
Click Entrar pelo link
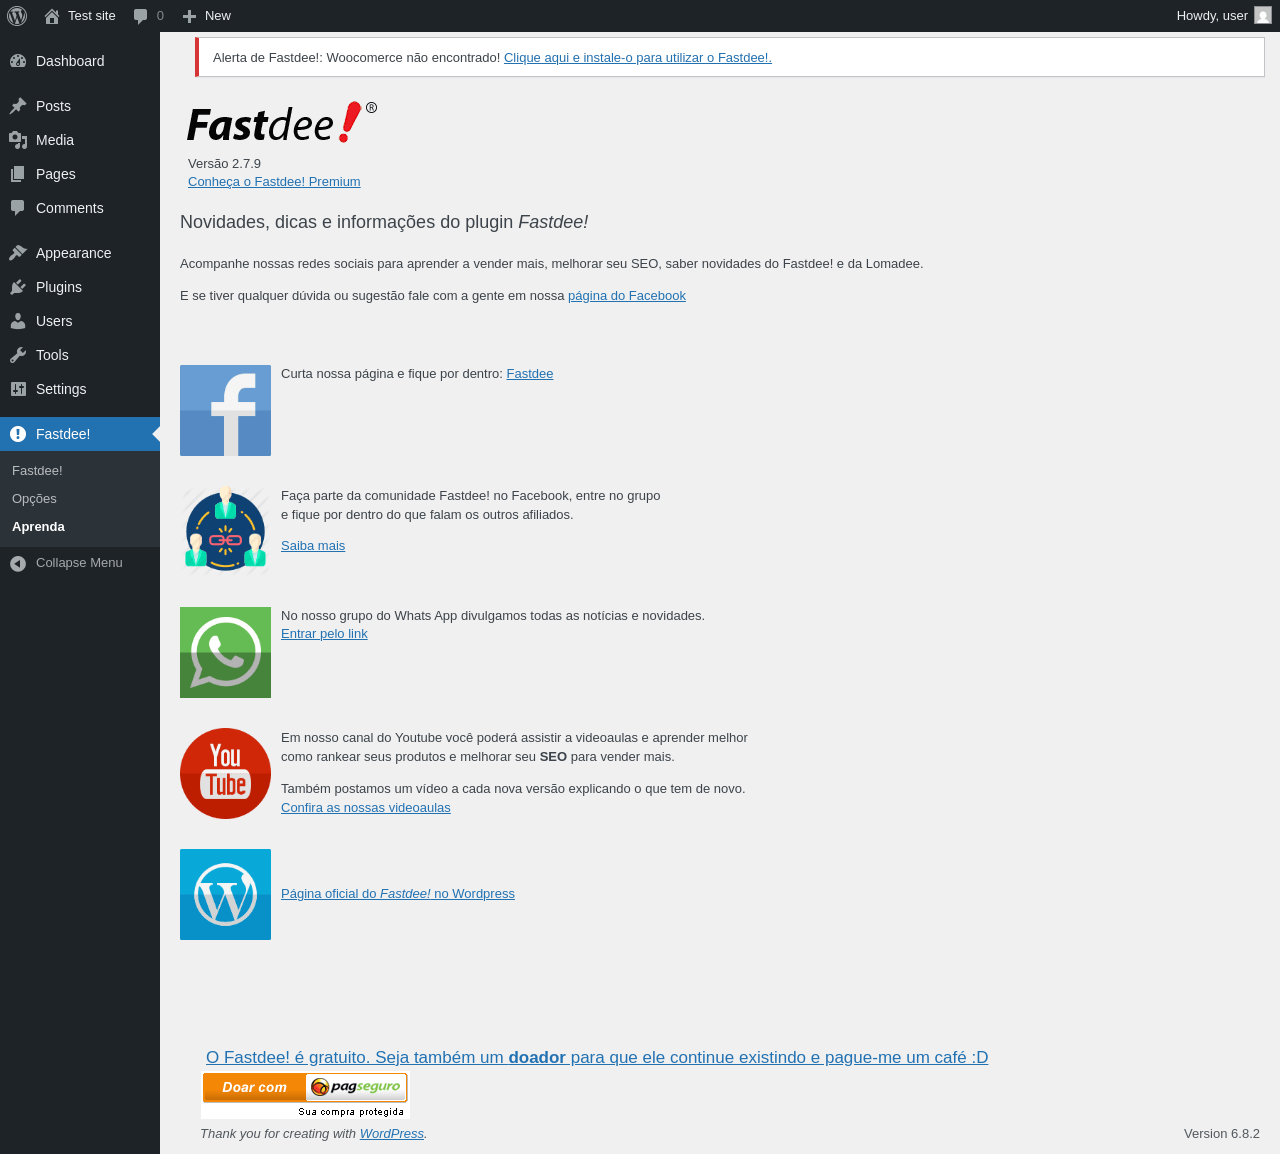[324, 634]
